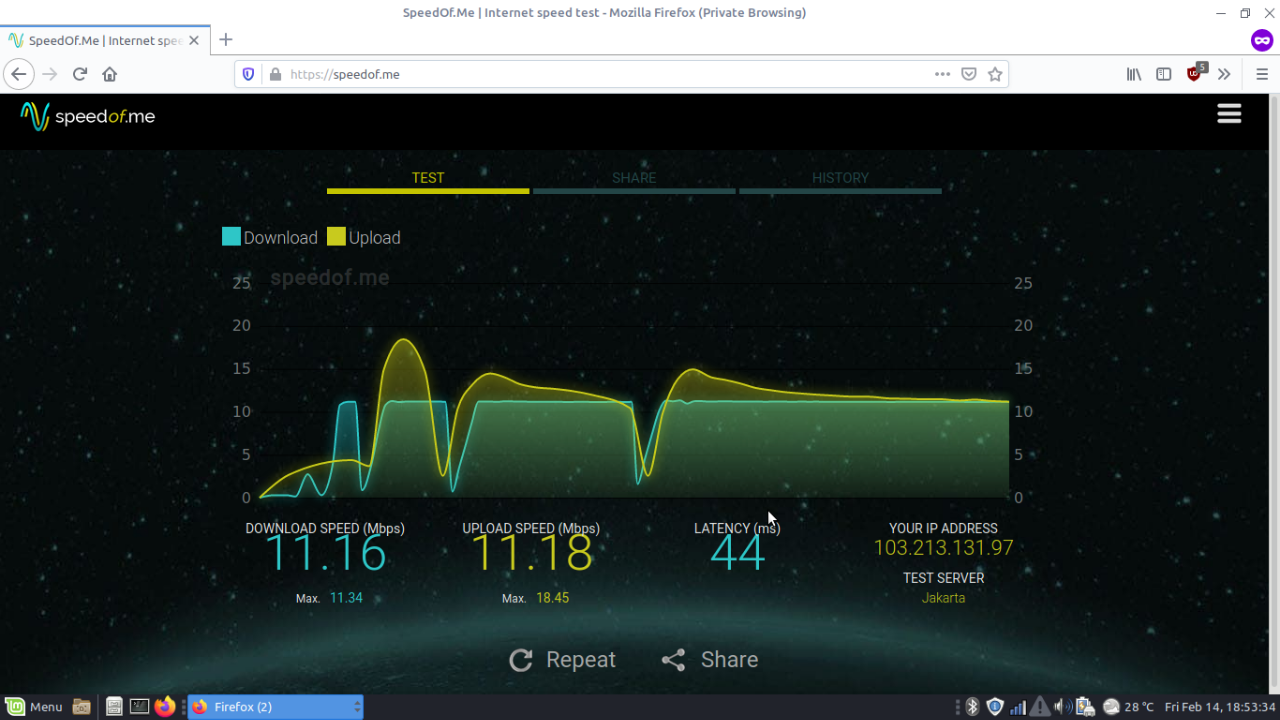Open the weather applet showing 28 °C

1128,707
